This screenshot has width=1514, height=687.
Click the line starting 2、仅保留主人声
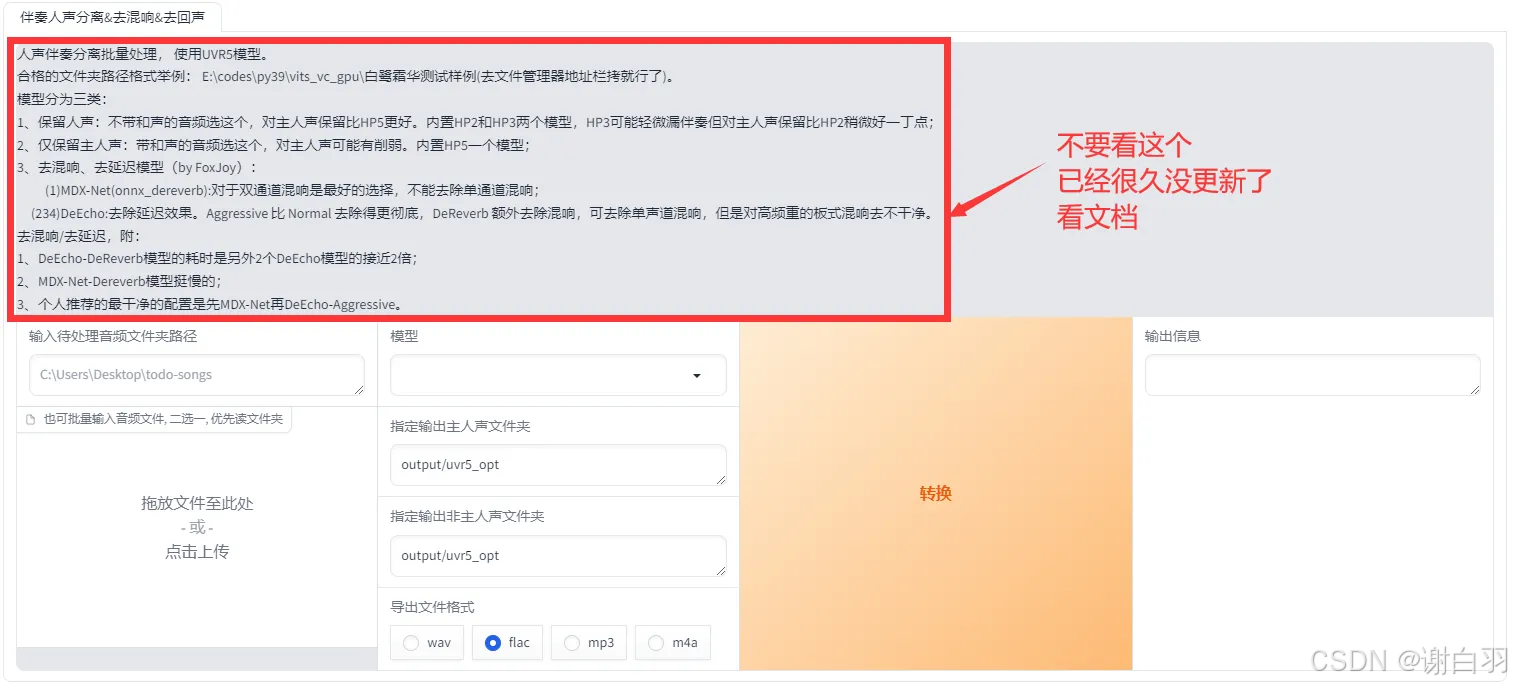[274, 145]
